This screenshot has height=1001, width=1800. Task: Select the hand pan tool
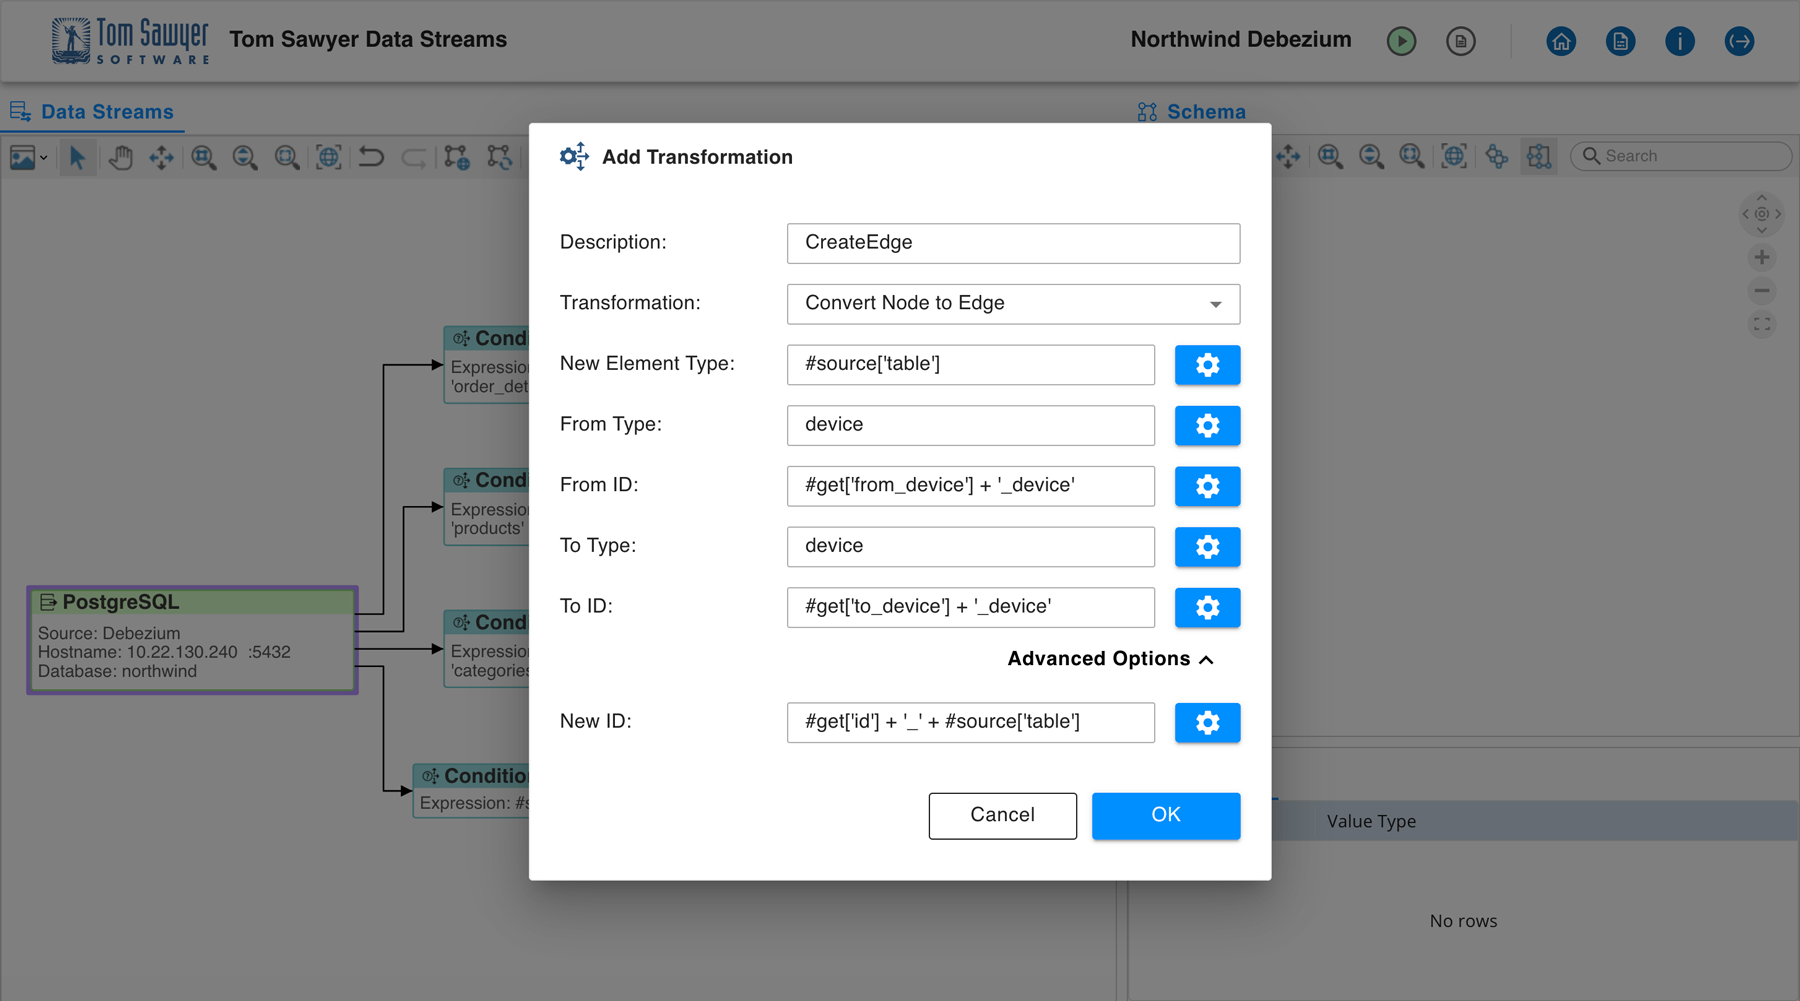120,157
